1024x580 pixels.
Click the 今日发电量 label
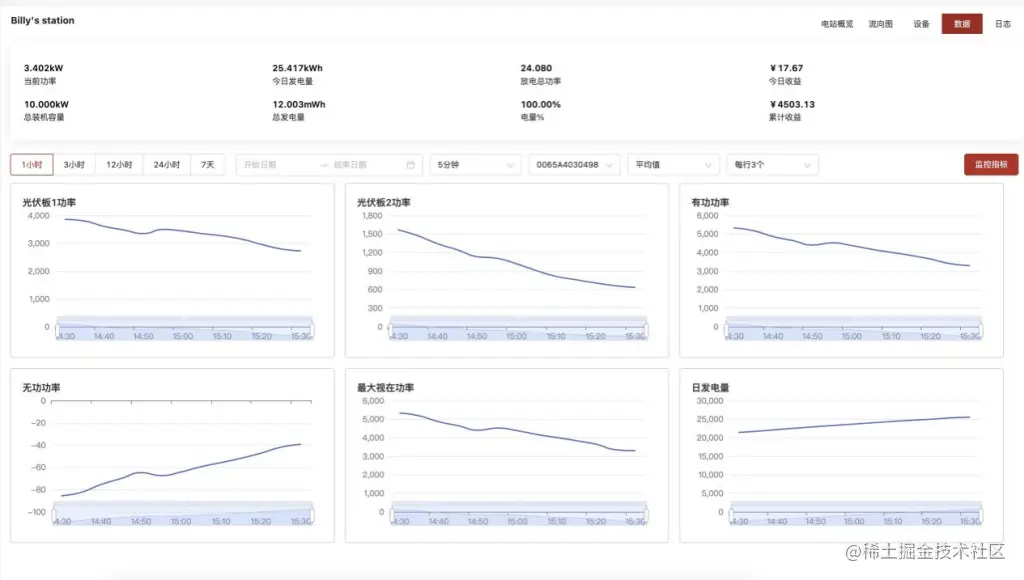tap(293, 81)
